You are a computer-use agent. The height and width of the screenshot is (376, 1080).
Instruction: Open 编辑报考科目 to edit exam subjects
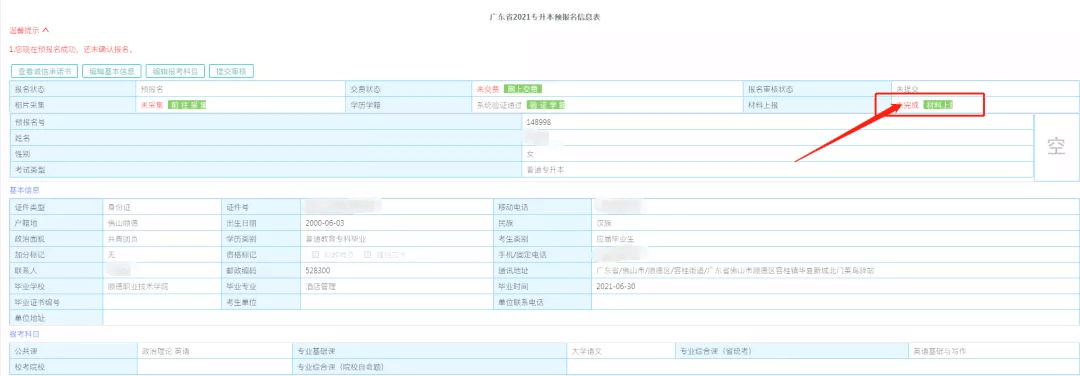[x=175, y=71]
